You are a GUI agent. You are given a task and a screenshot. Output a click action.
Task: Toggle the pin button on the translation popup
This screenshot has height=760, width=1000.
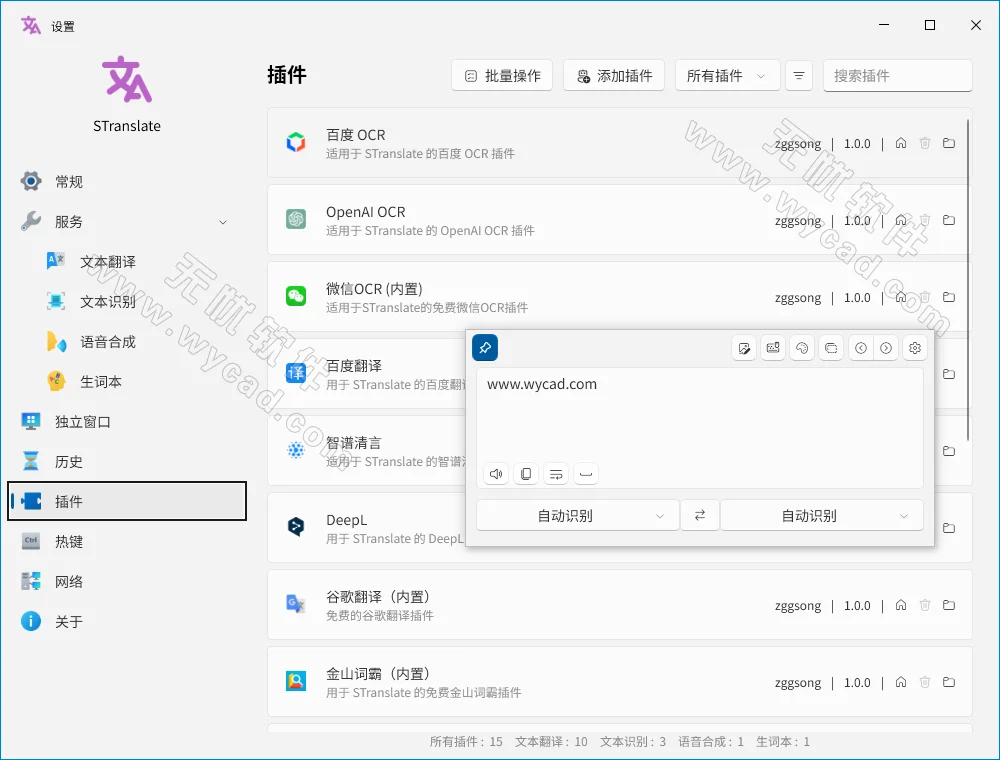[484, 347]
